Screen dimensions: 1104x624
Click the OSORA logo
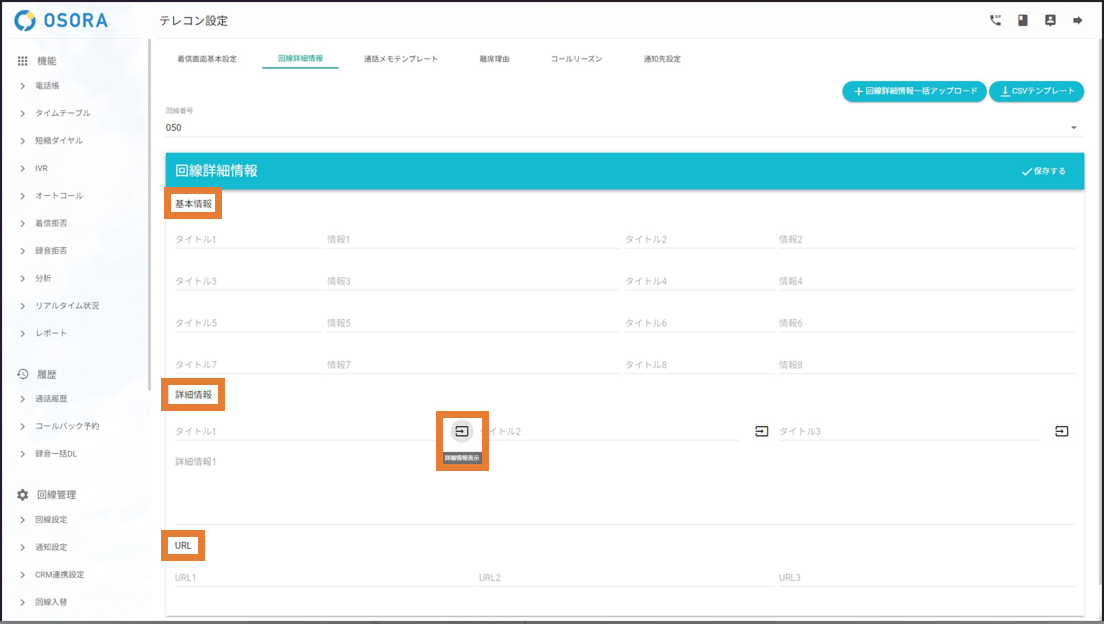(x=62, y=20)
